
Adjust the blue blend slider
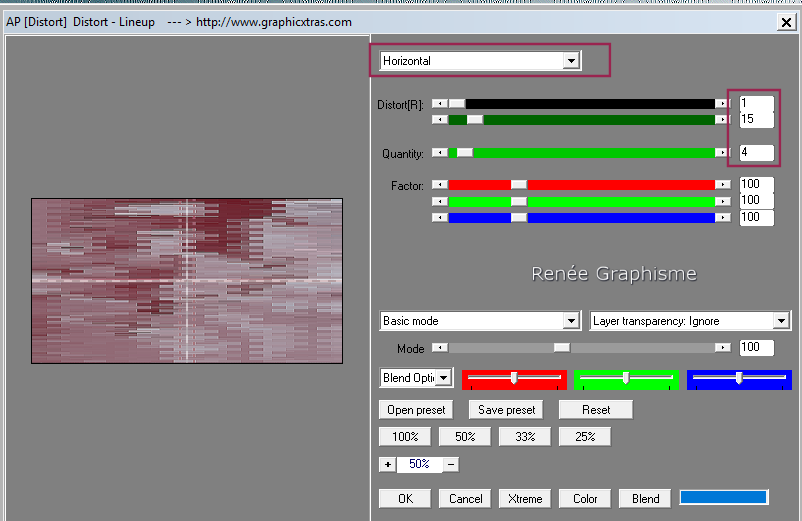(739, 379)
